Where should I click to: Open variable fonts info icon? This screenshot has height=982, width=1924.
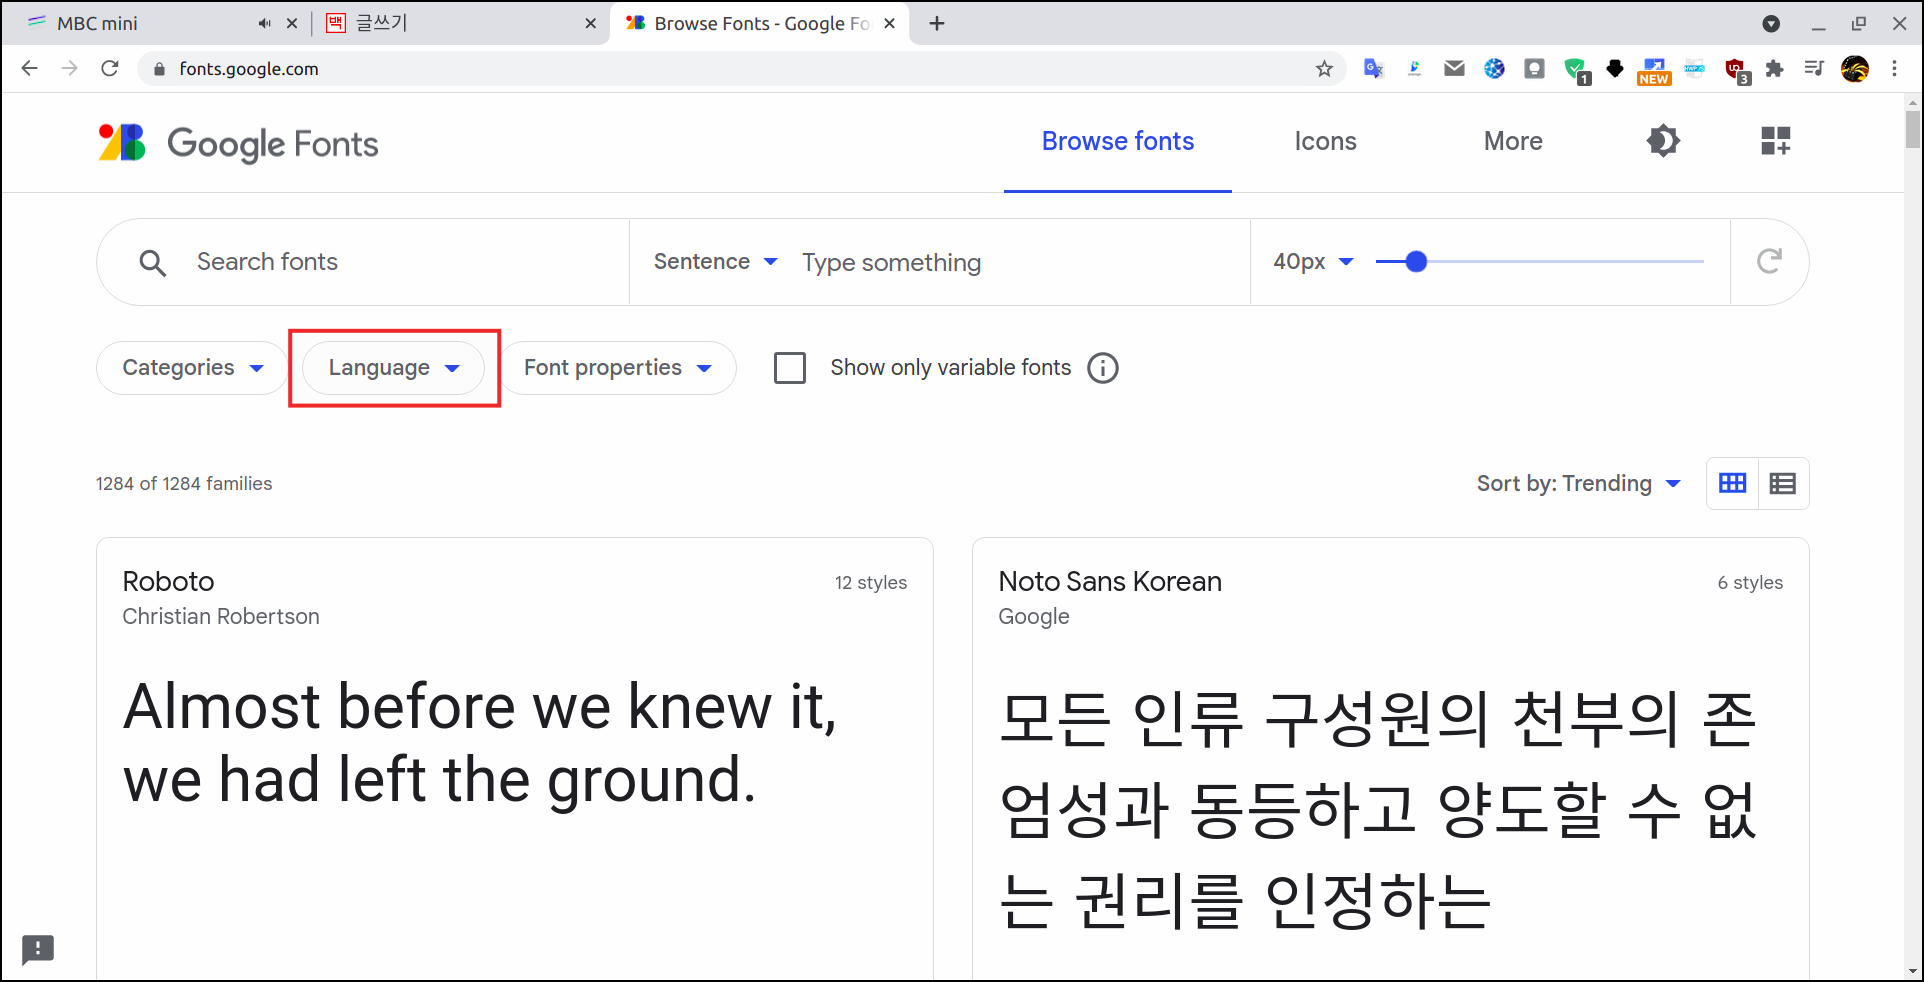tap(1103, 368)
